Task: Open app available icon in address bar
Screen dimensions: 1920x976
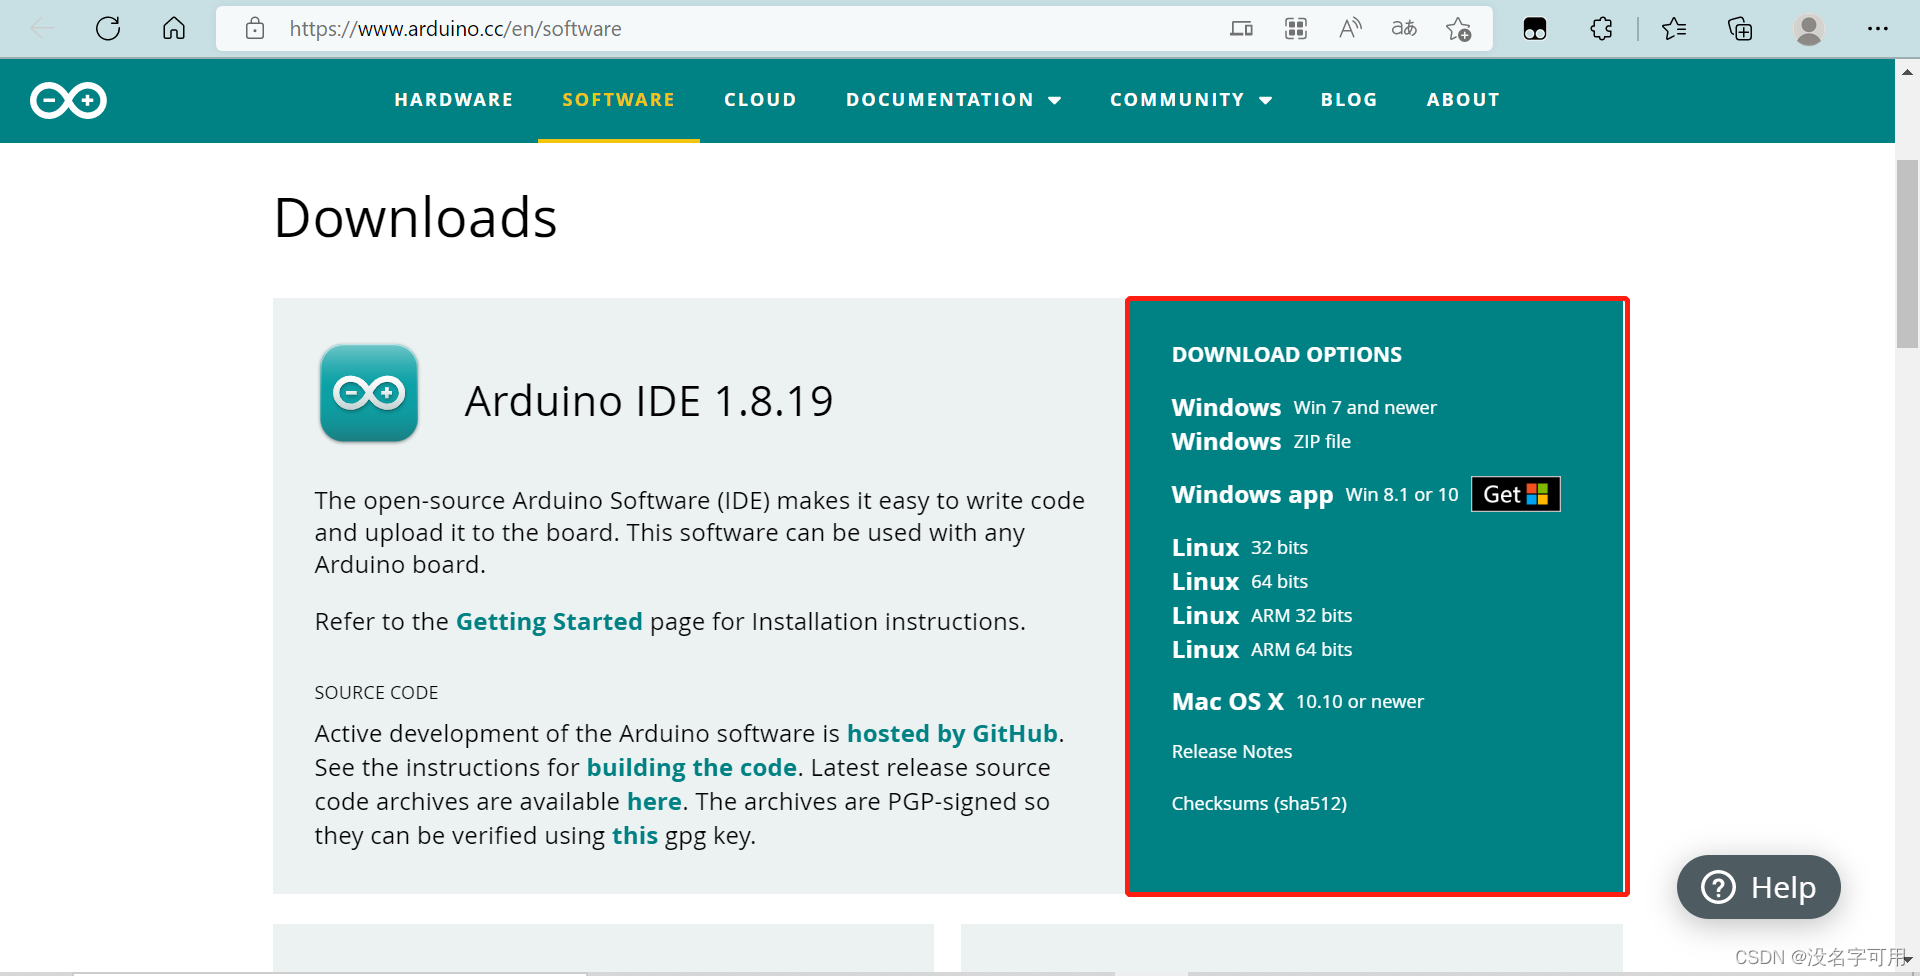Action: click(1241, 29)
